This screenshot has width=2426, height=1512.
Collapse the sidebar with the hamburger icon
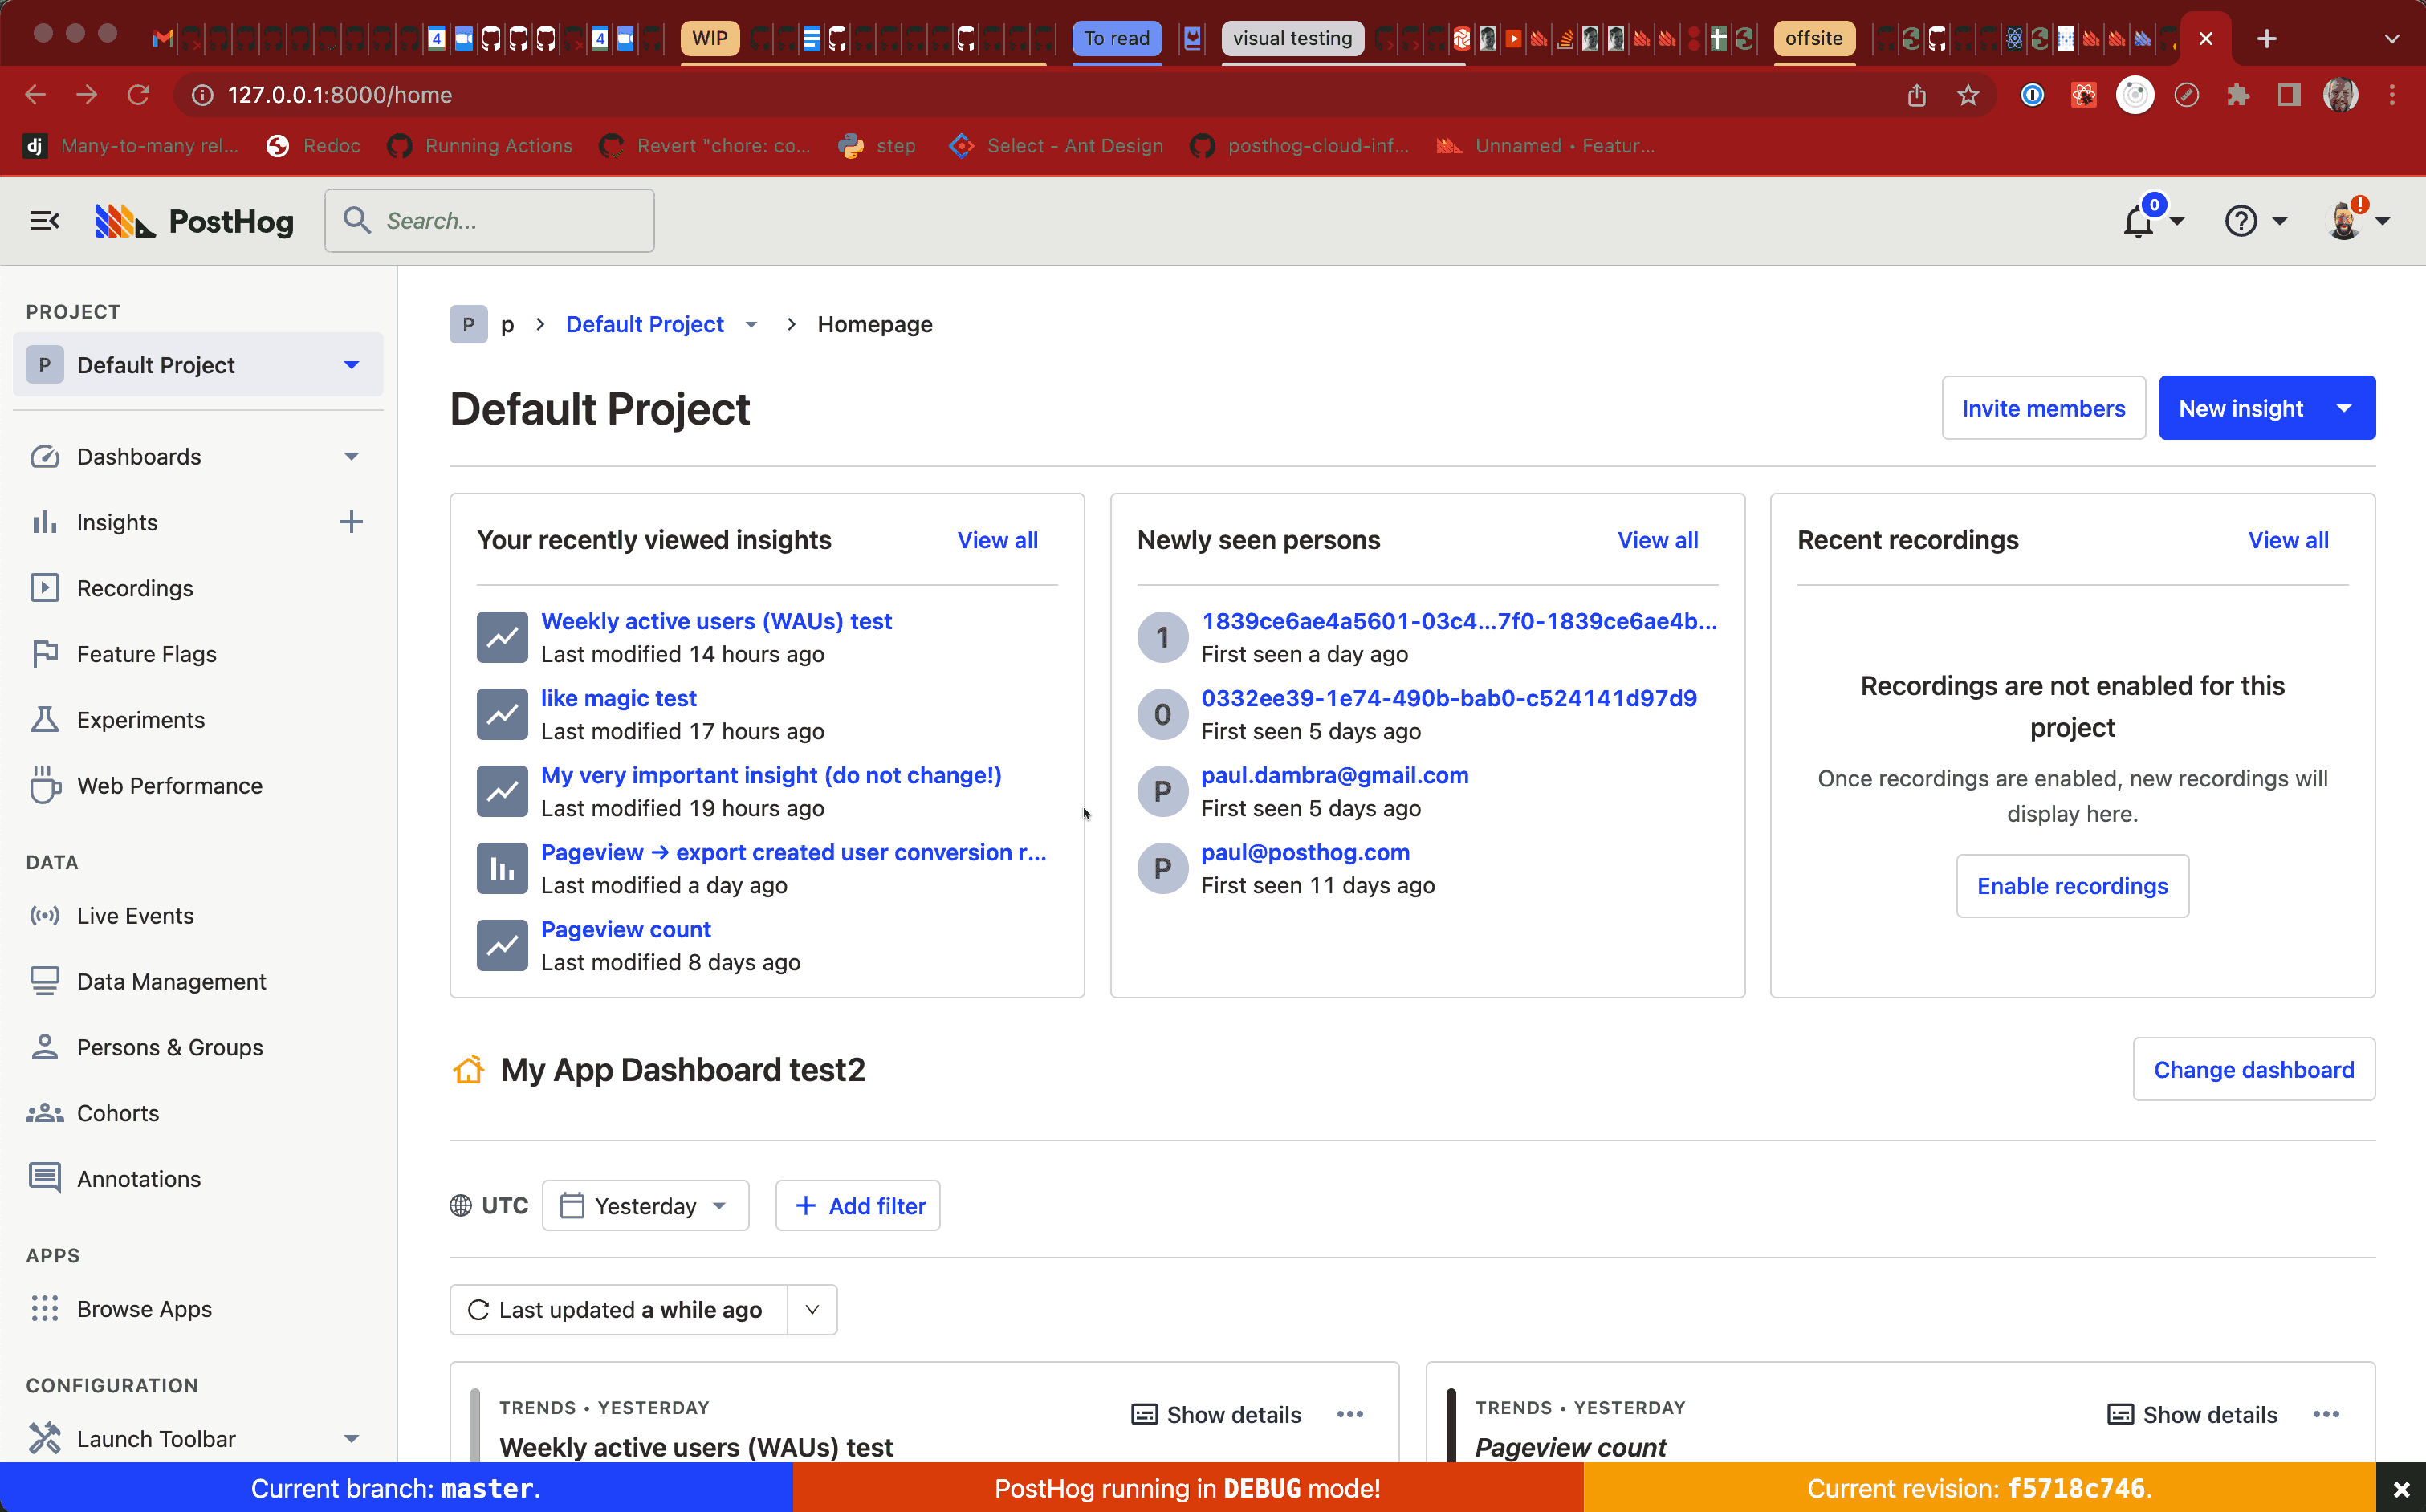click(x=44, y=221)
